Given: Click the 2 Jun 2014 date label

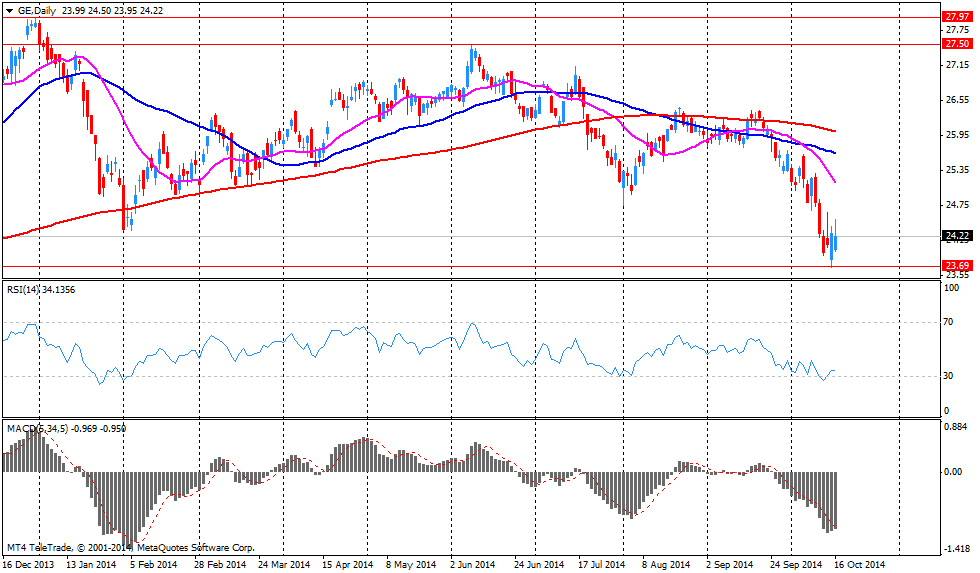Looking at the screenshot, I should coord(473,565).
